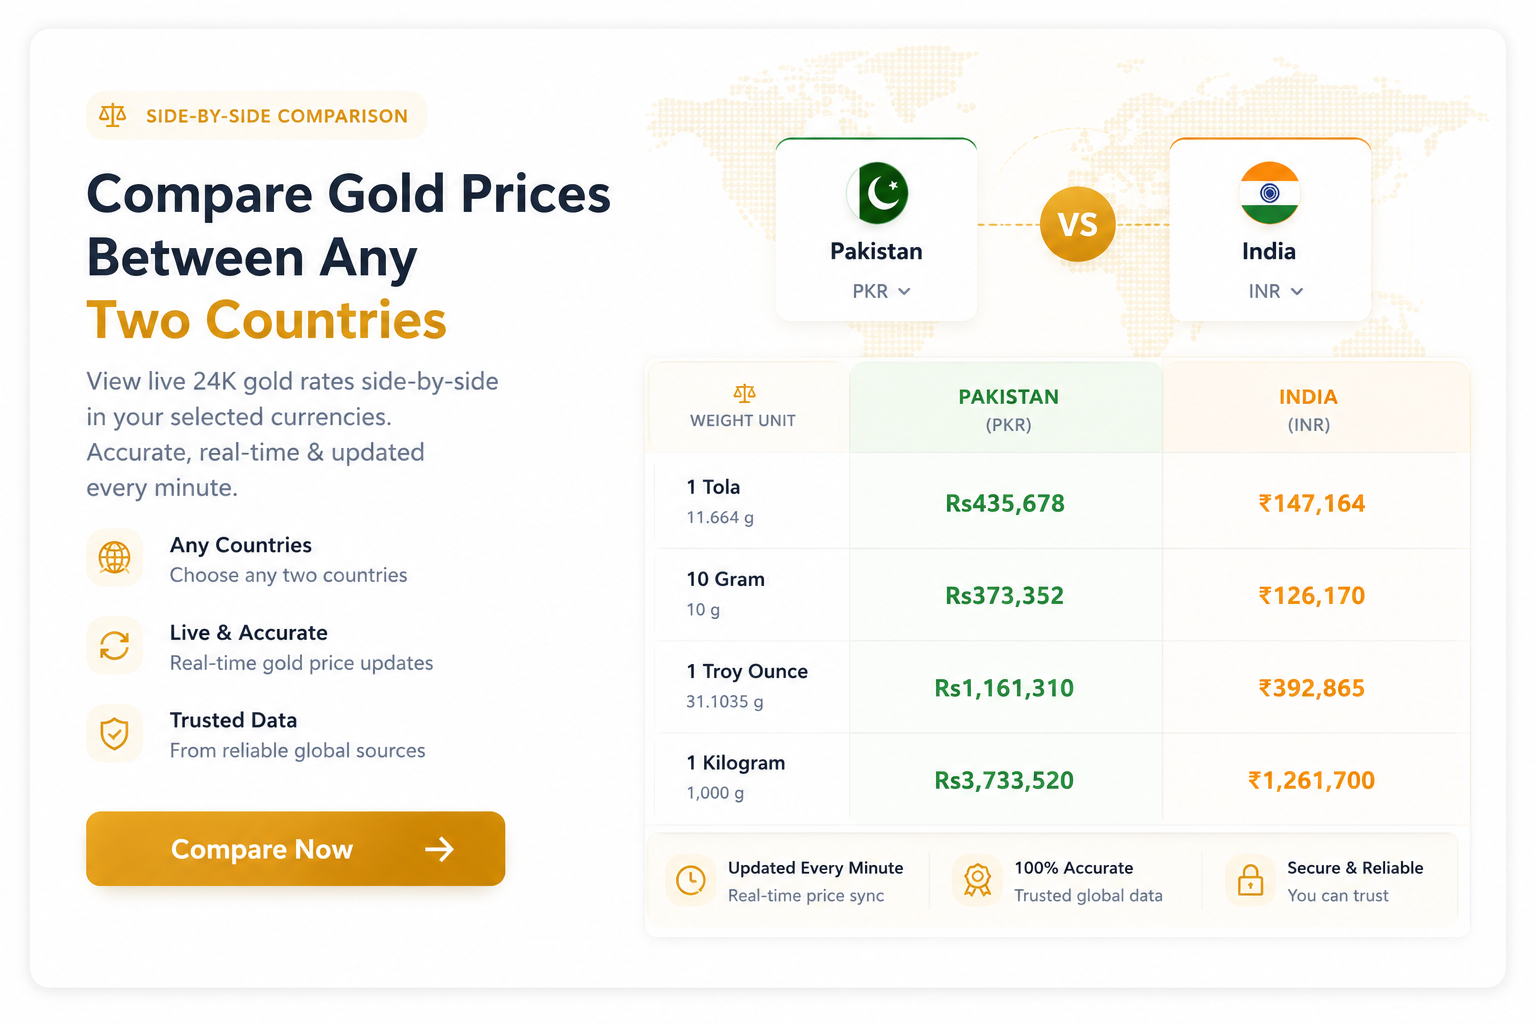This screenshot has height=1024, width=1536.
Task: Click the golden VS circle badge
Action: coord(1077,224)
